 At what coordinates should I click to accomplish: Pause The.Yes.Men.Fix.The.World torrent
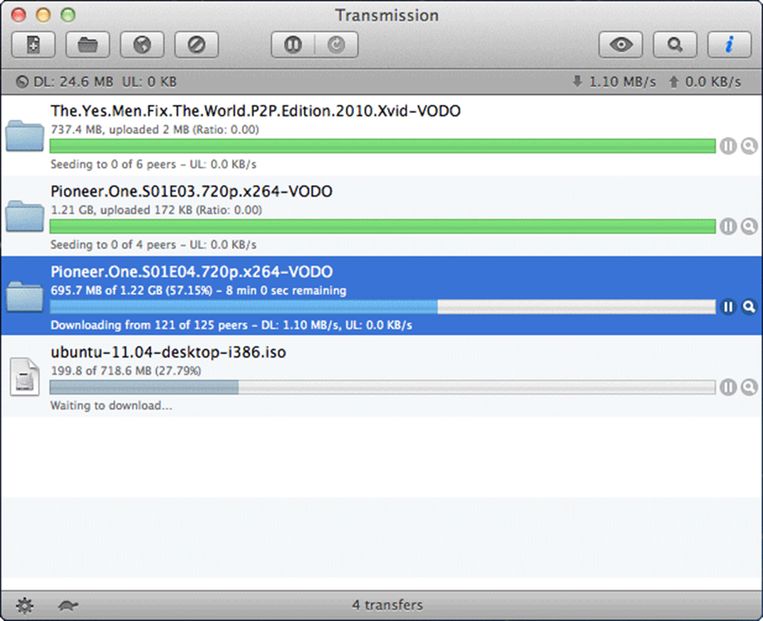tap(728, 146)
